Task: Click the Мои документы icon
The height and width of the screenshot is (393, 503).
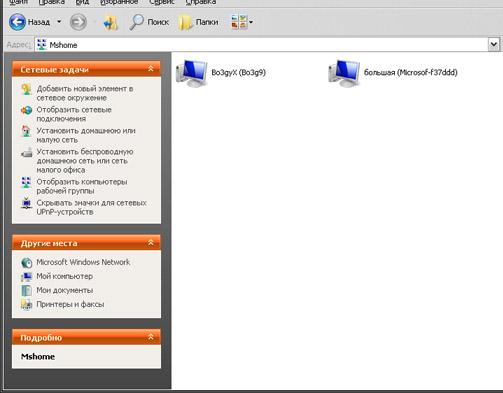Action: 26,290
